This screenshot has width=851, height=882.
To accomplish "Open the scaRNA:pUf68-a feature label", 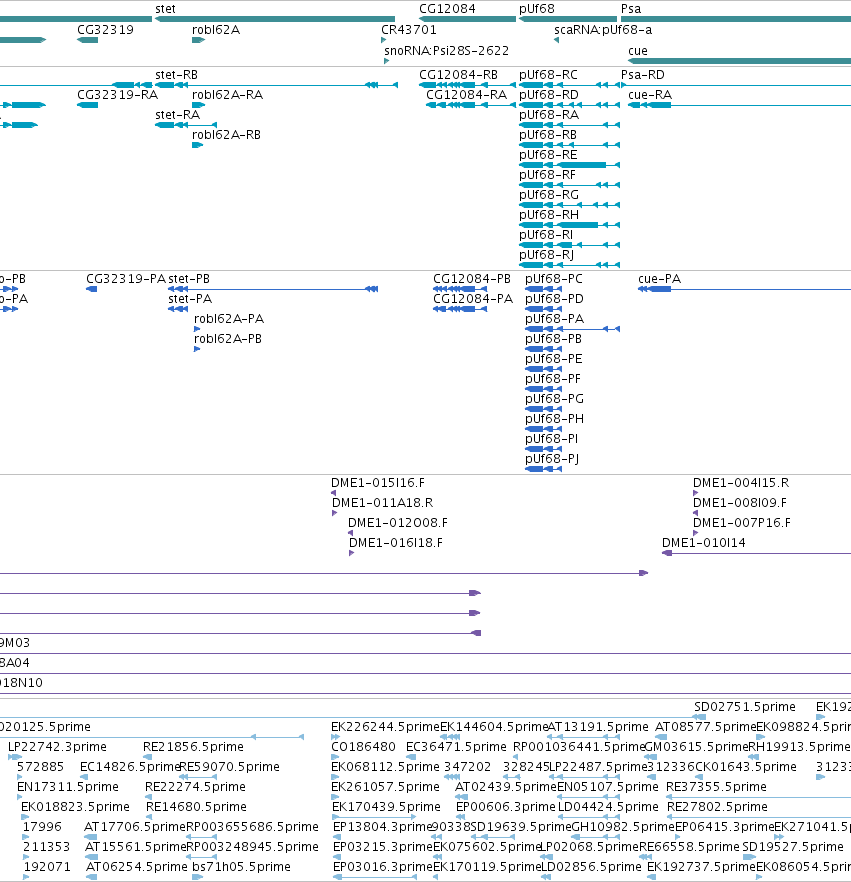I will coord(603,29).
